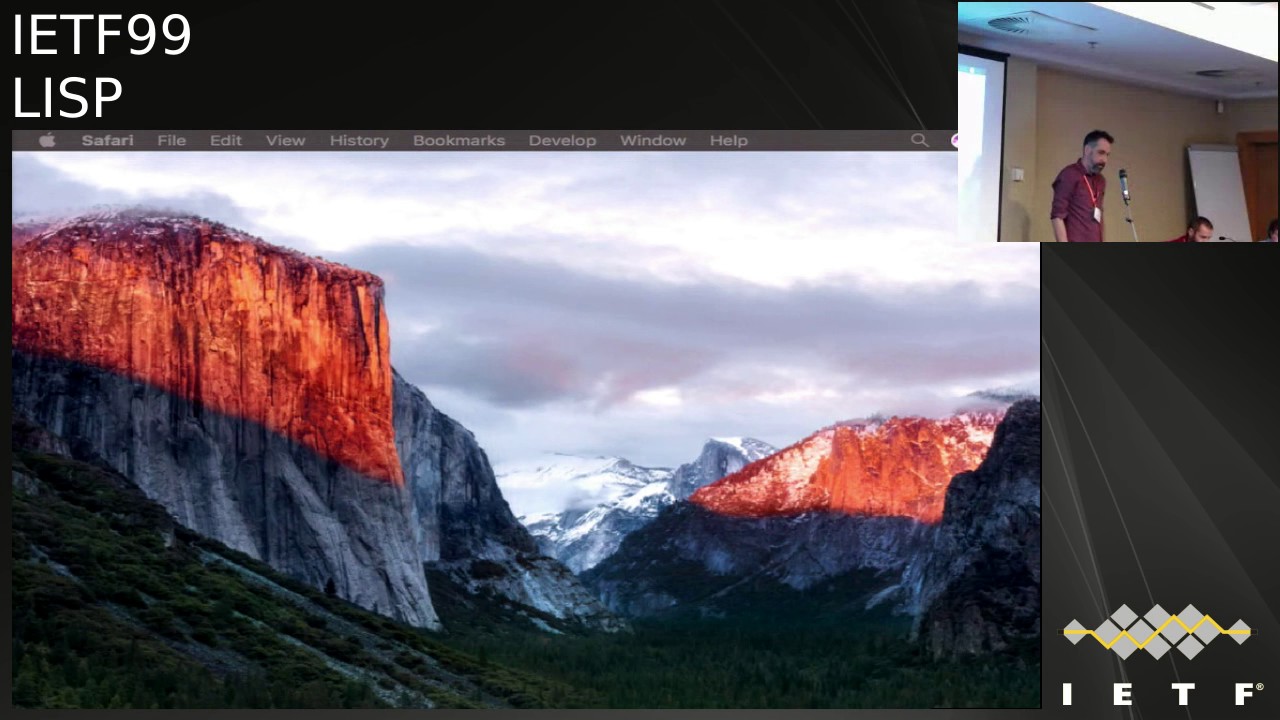1280x720 pixels.
Task: Open the File menu
Action: [171, 140]
